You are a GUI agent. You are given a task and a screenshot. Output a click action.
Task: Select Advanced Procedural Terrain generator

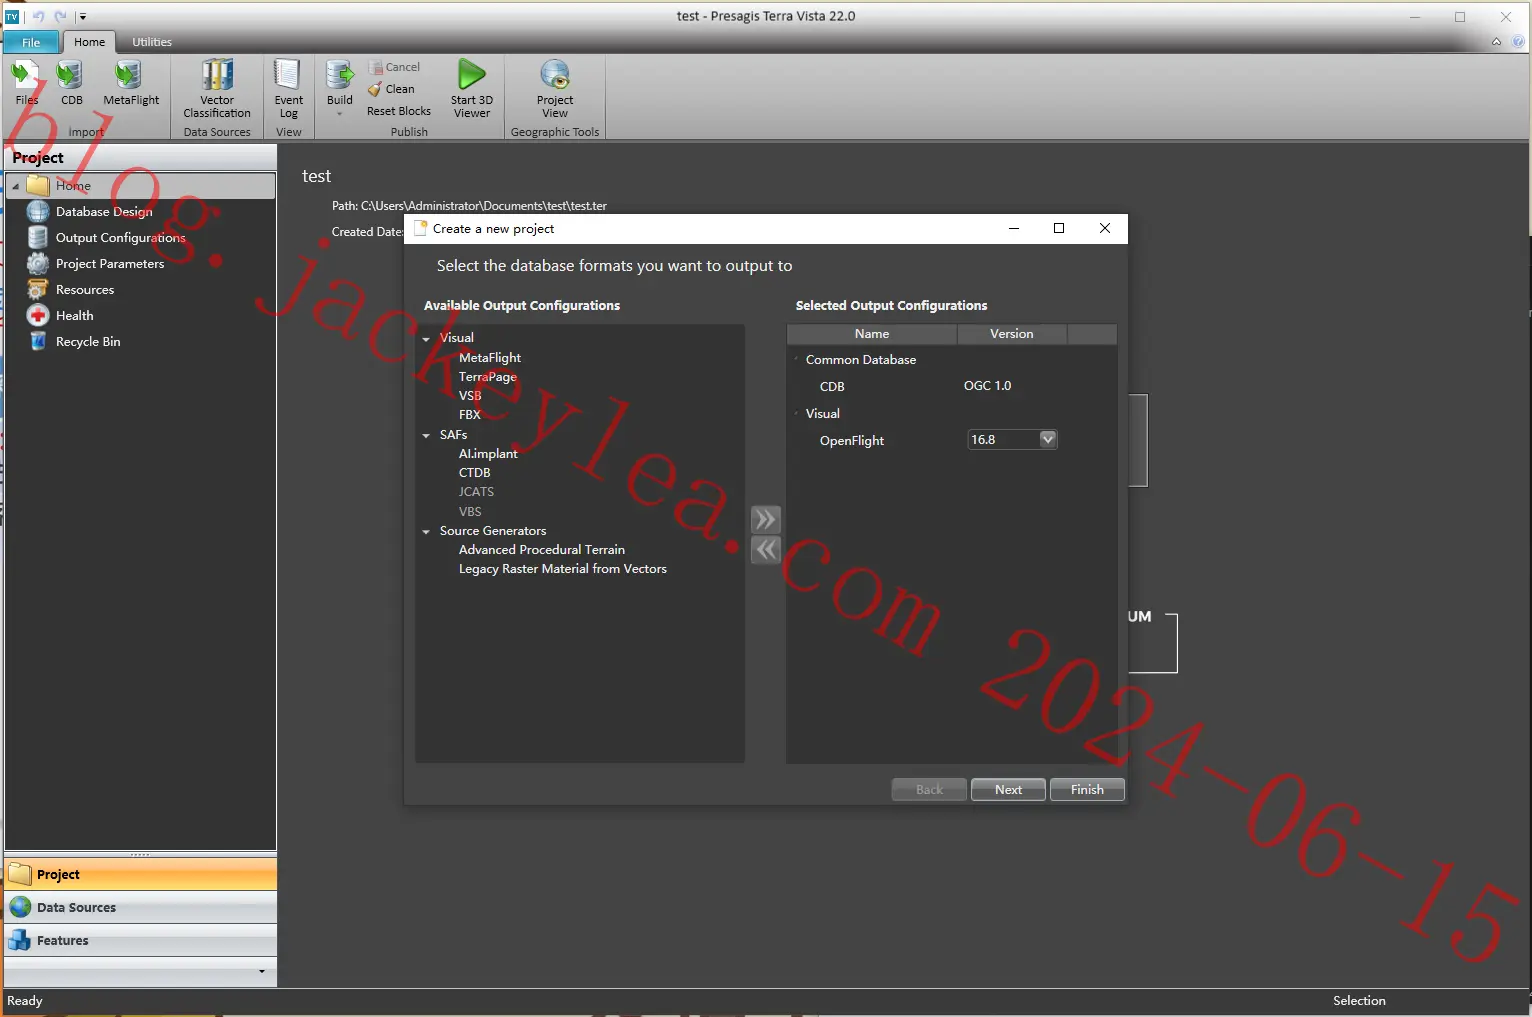(541, 550)
